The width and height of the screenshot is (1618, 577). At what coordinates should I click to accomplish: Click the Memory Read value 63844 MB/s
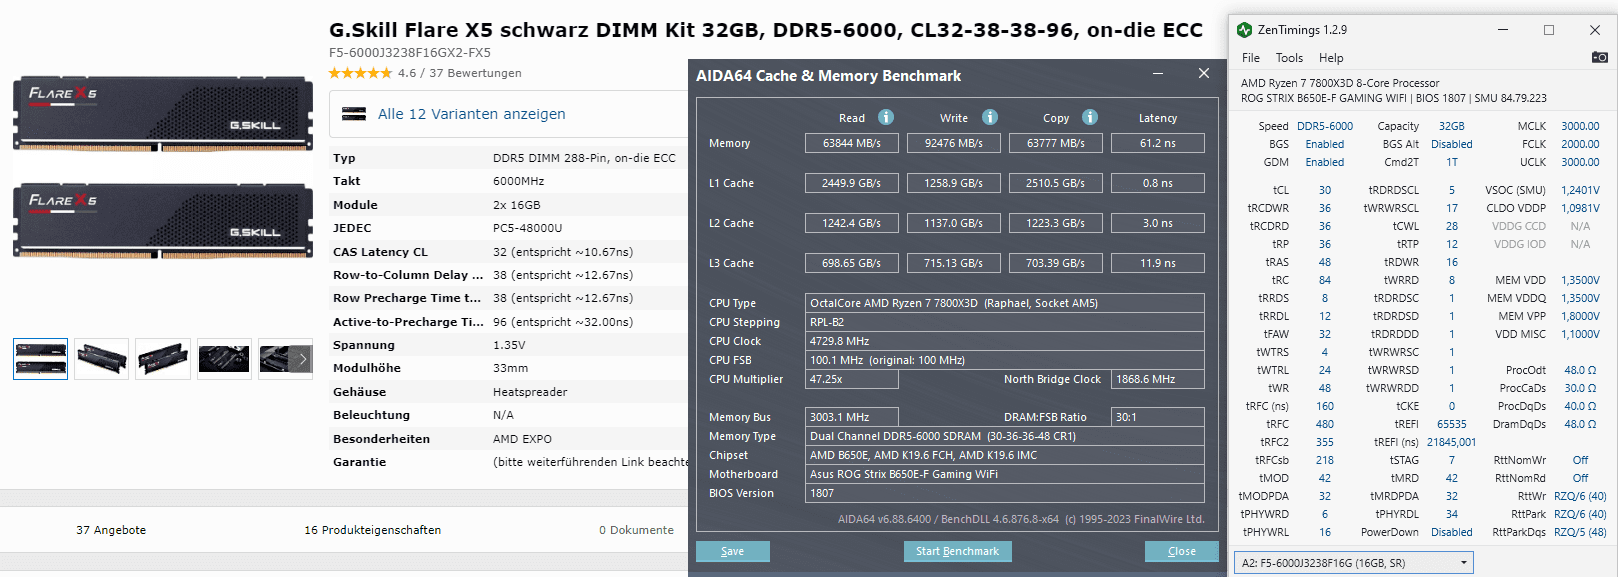click(x=852, y=143)
